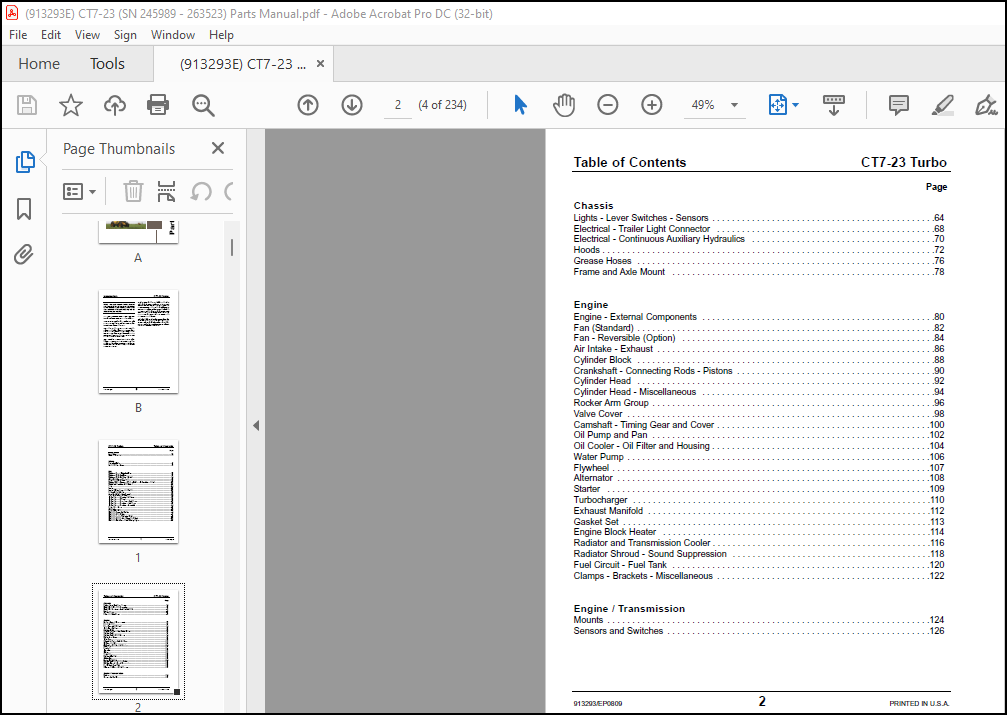
Task: Switch to the Home tab
Action: 39,64
